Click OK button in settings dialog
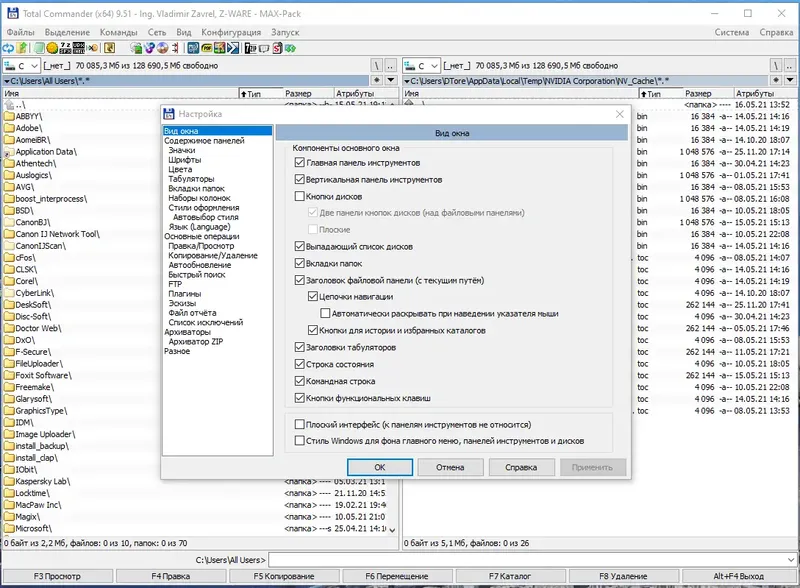Image resolution: width=800 pixels, height=588 pixels. [380, 467]
